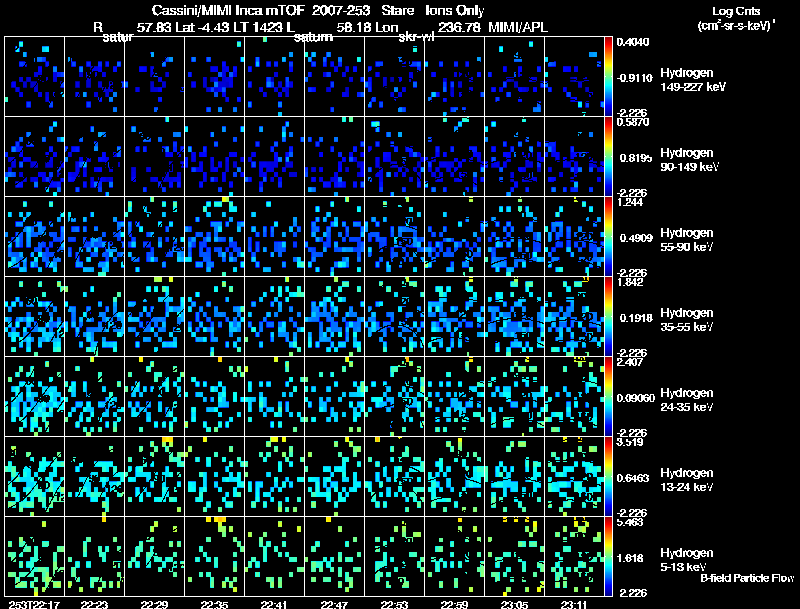800x609 pixels.
Task: Select the '3.519' color scale value
Action: pos(630,442)
